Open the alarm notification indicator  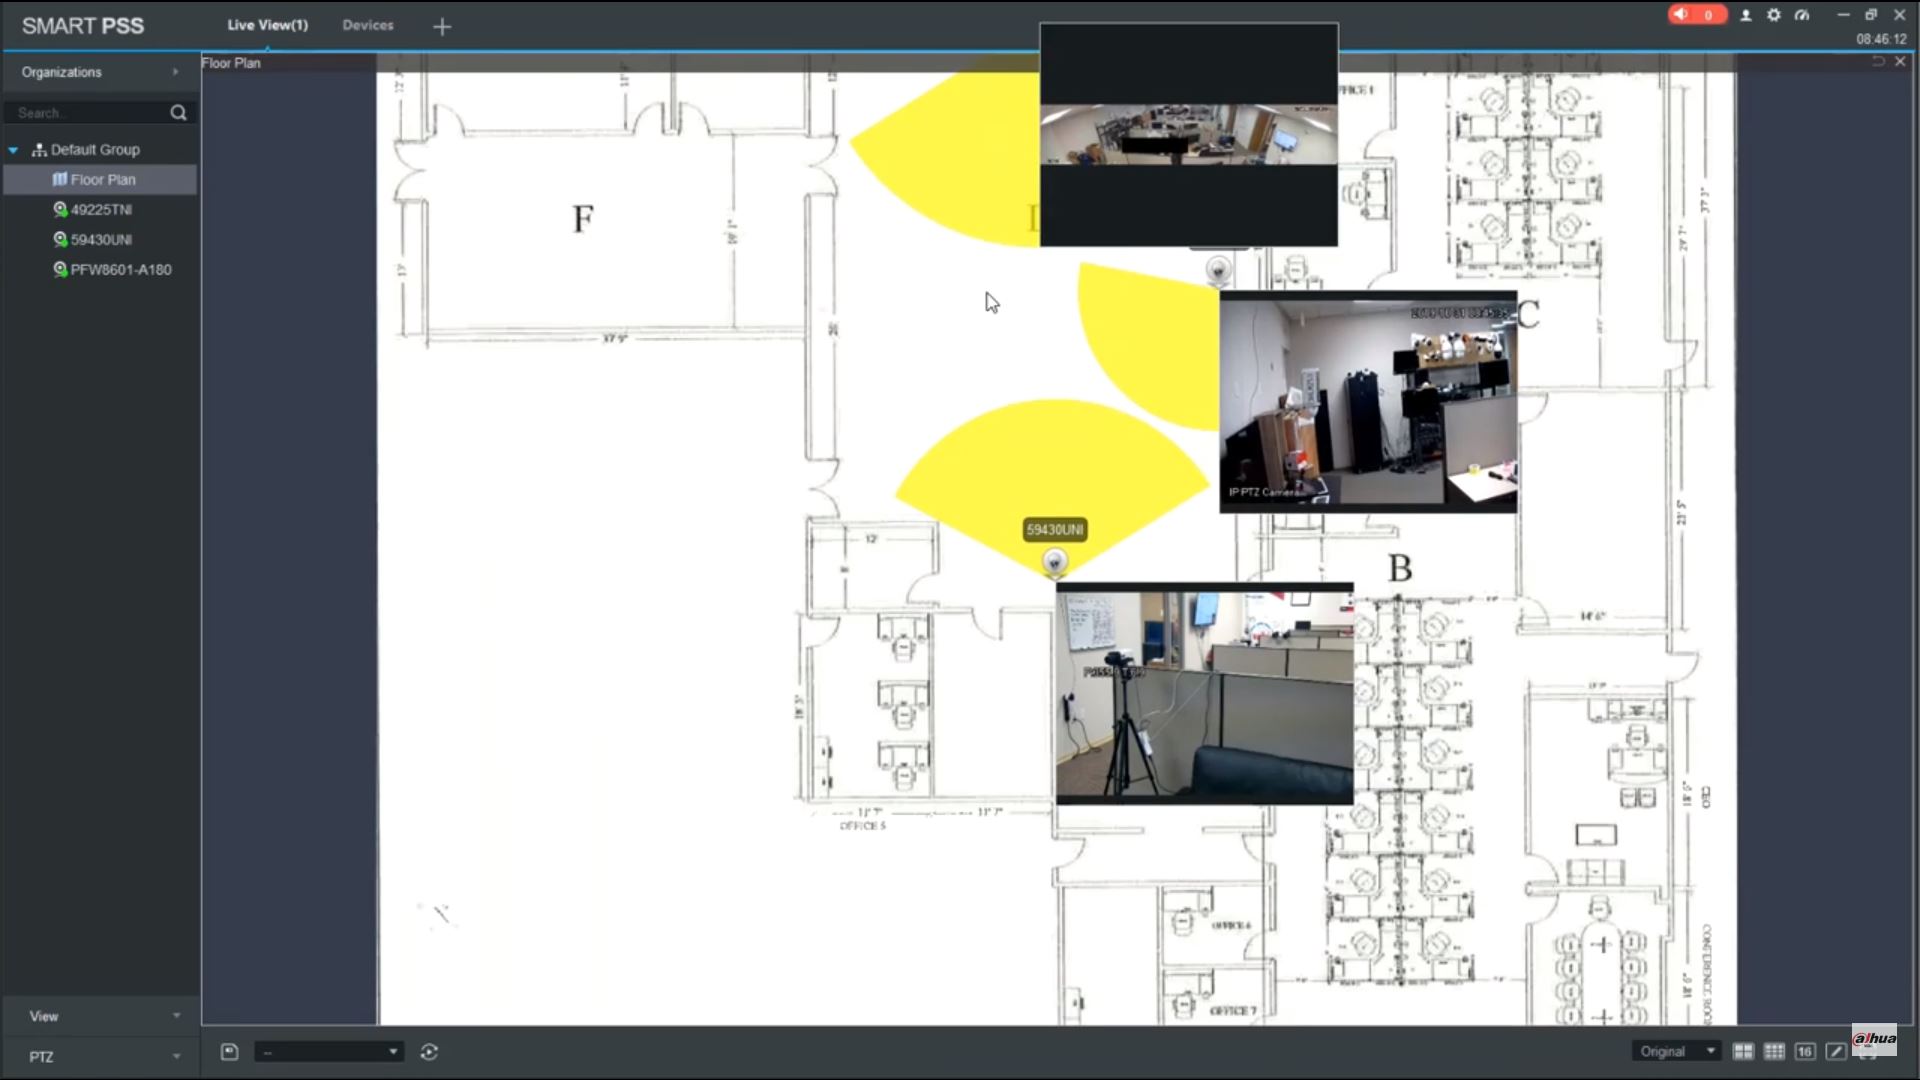coord(1696,15)
